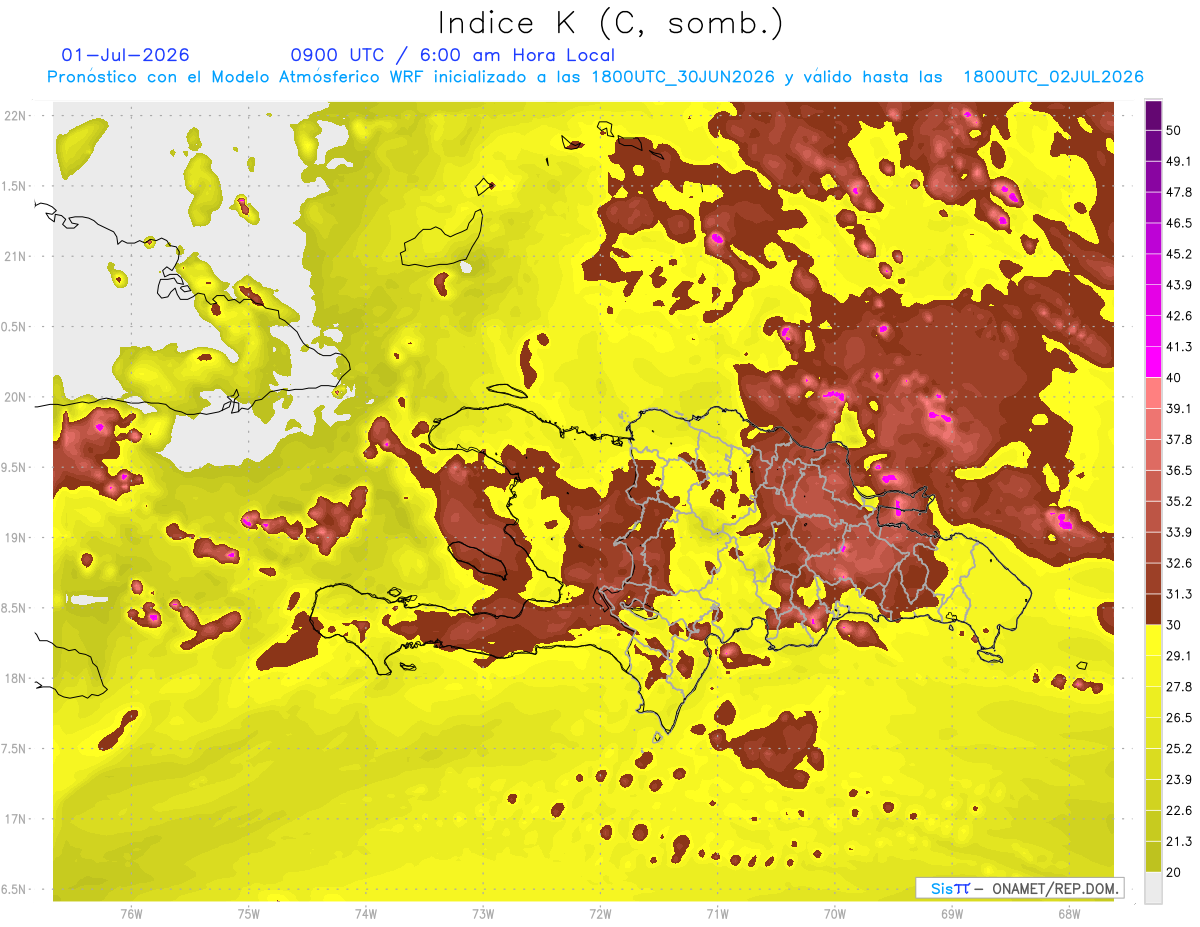
Task: Click the dark brown 30 colorbar segment
Action: (x=1153, y=609)
